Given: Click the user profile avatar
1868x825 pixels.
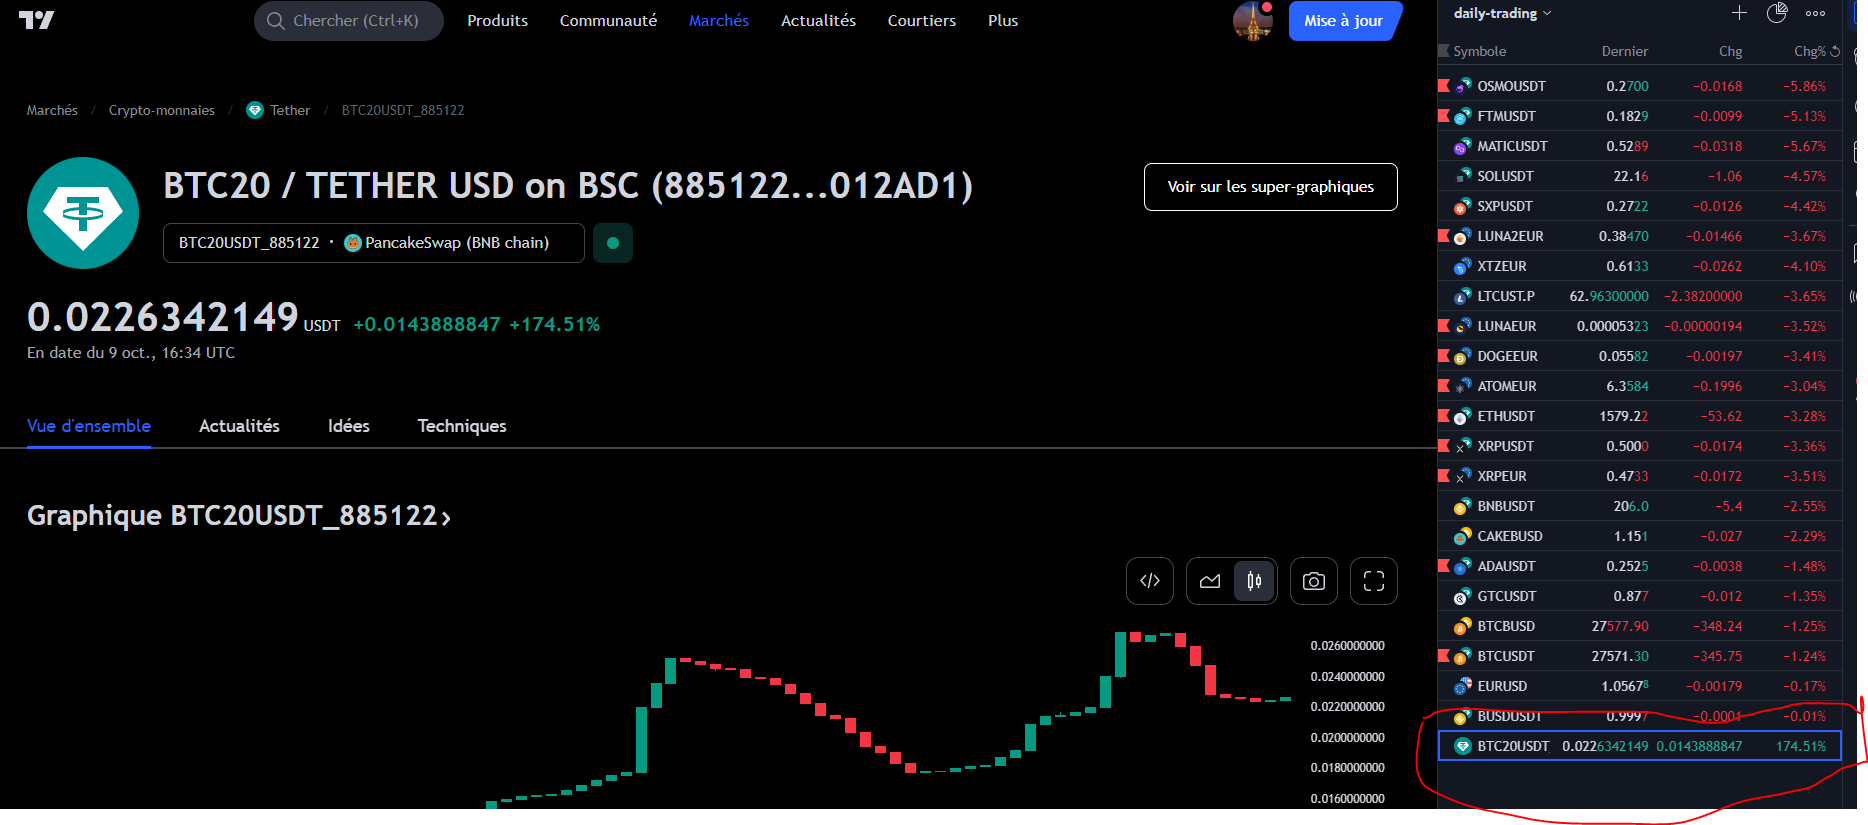Looking at the screenshot, I should [1252, 21].
